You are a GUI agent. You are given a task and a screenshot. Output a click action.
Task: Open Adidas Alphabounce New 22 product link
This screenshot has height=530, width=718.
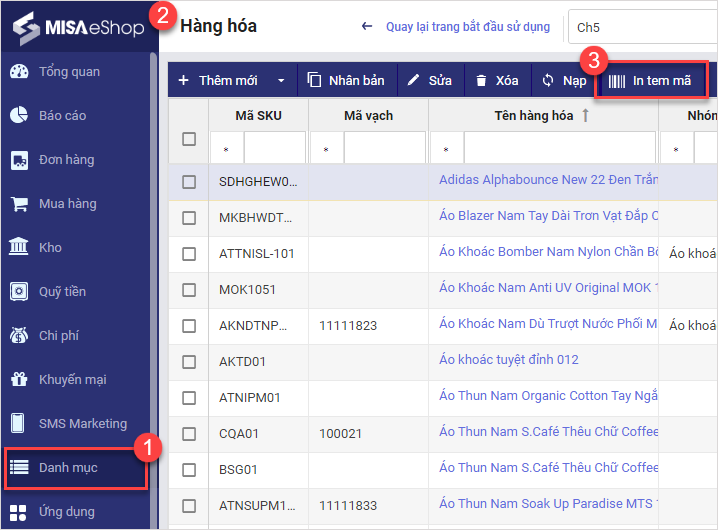point(548,180)
